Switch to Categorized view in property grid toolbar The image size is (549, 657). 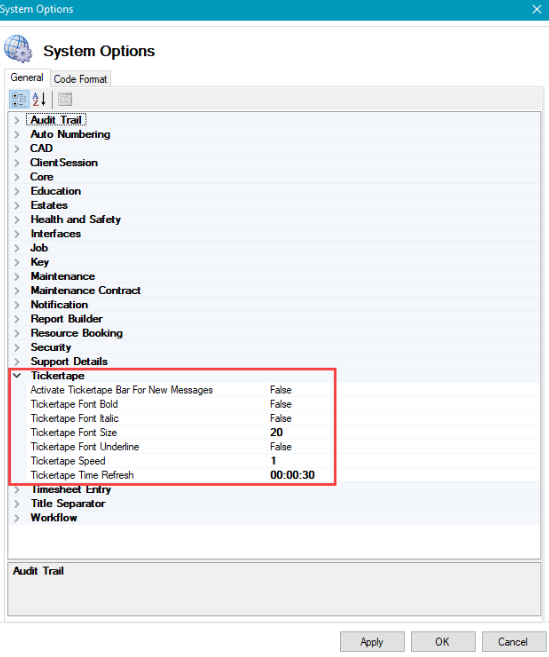pos(19,100)
